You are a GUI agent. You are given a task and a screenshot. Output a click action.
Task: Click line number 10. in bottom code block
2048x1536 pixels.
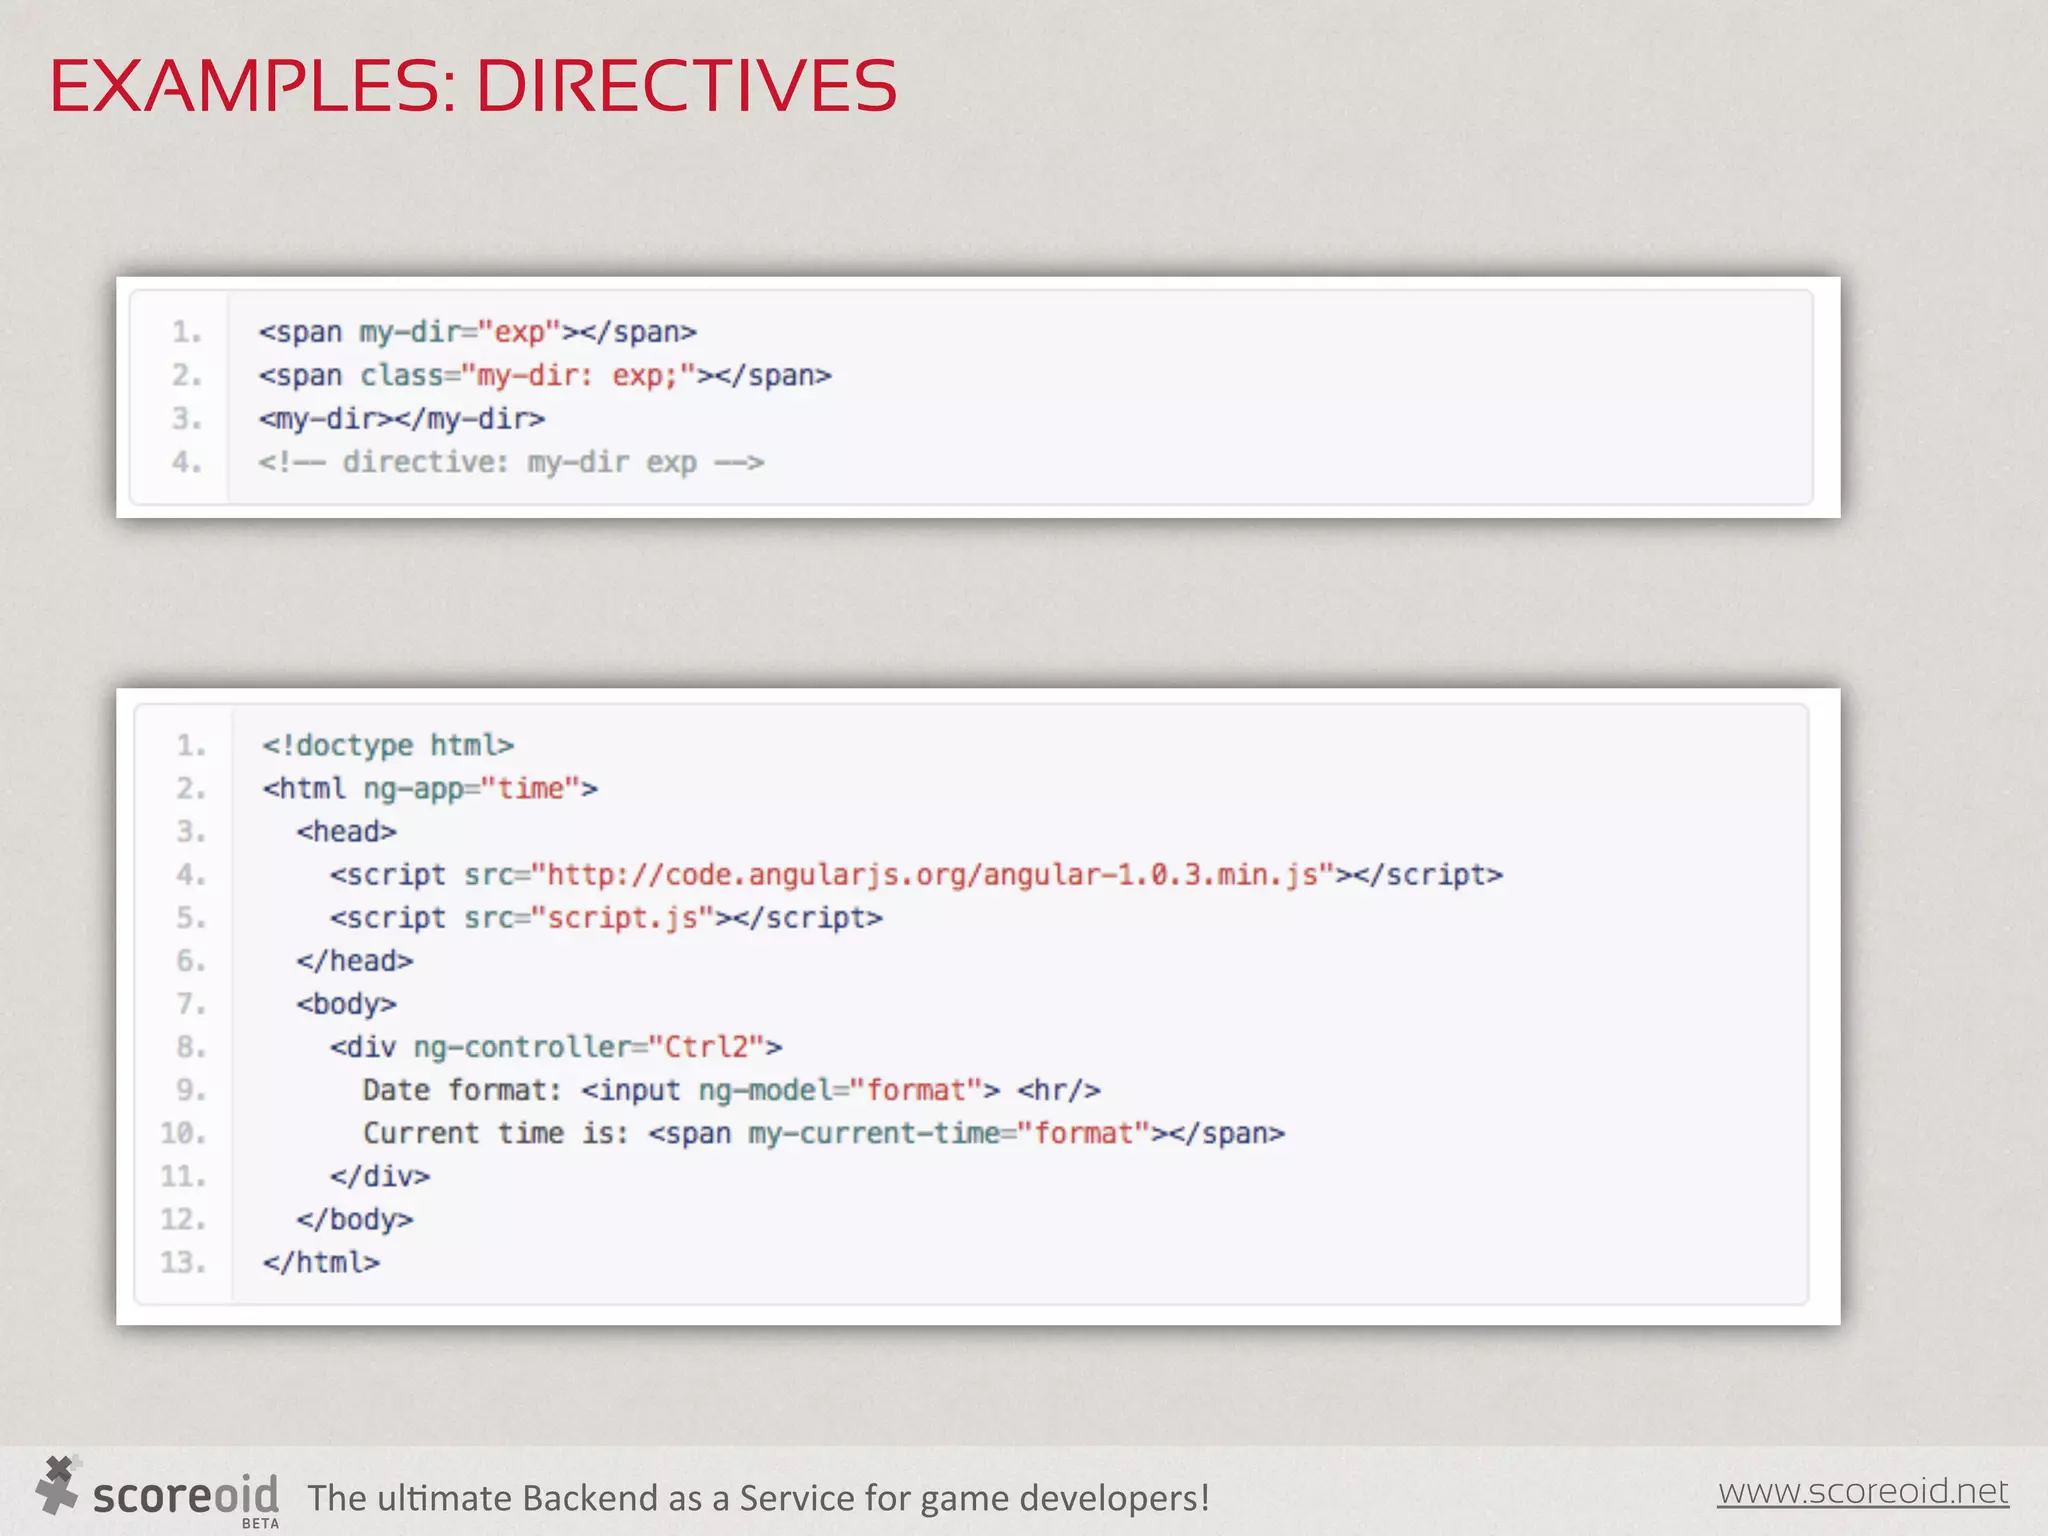[x=183, y=1133]
